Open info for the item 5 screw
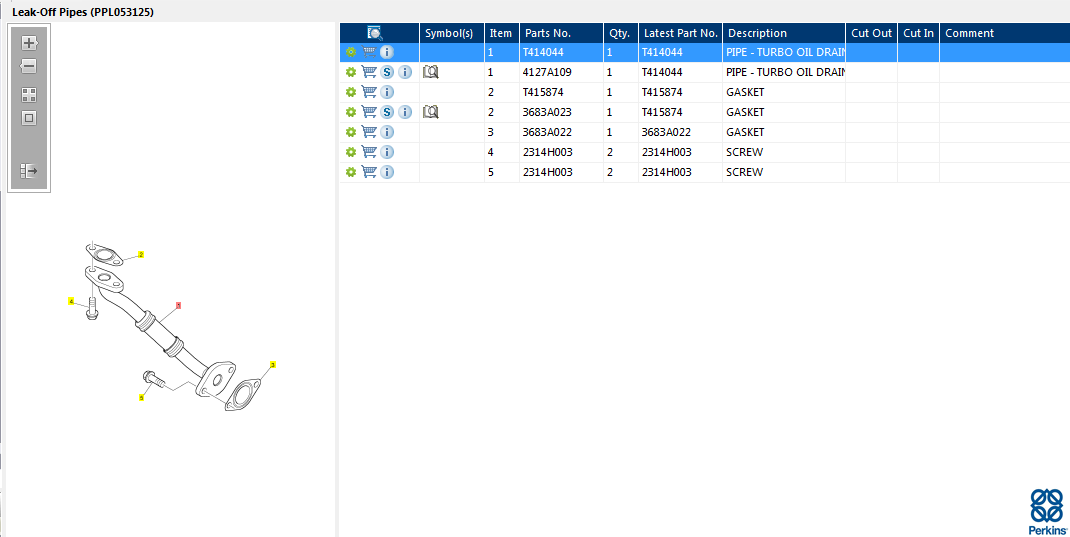This screenshot has height=537, width=1070. 387,172
